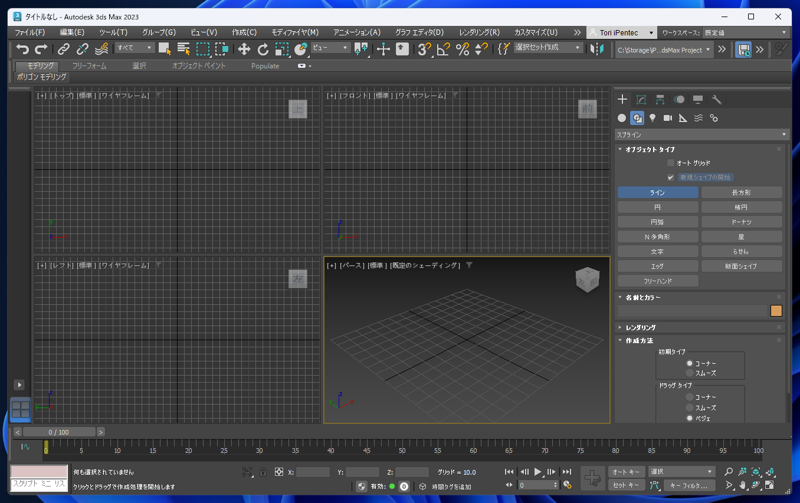
Task: Toggle the Percent Snap icon
Action: click(x=462, y=49)
